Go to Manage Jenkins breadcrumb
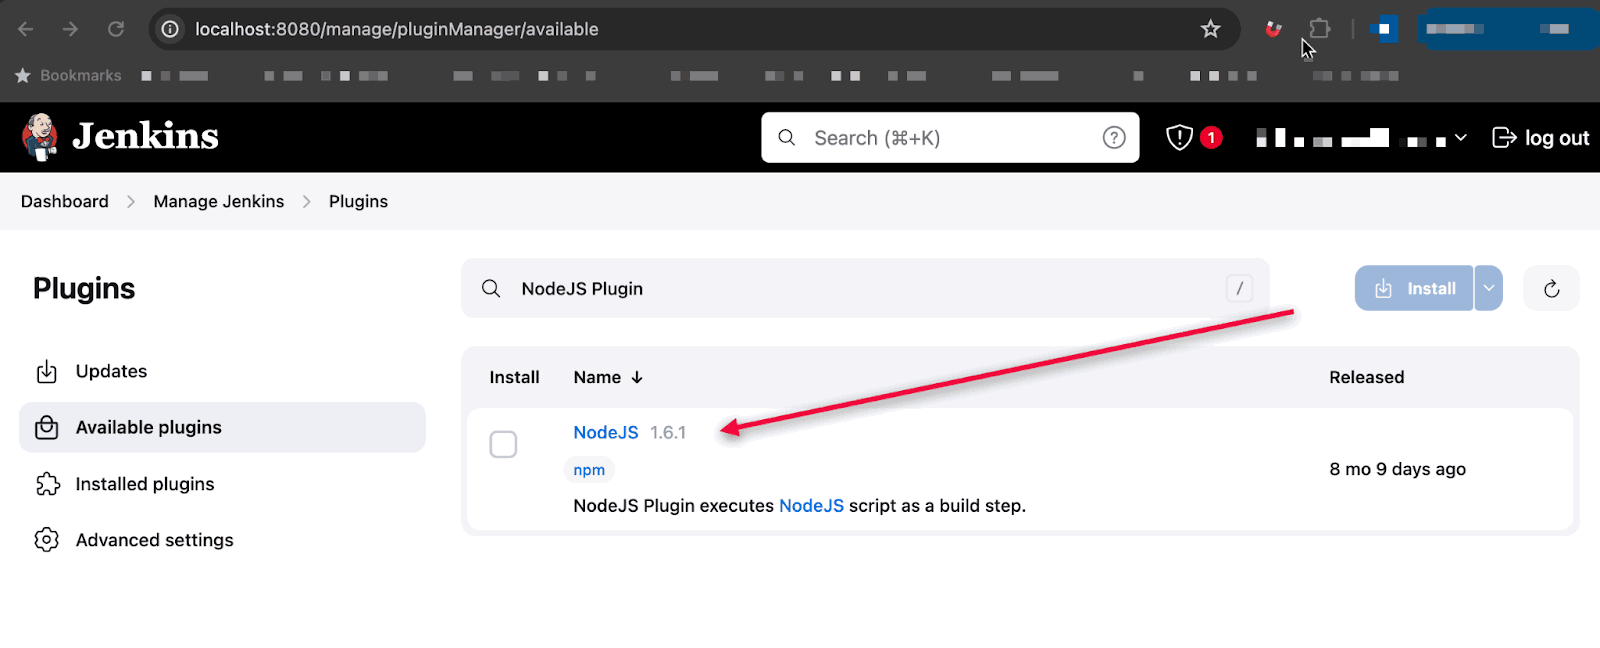Image resolution: width=1600 pixels, height=648 pixels. 219,201
